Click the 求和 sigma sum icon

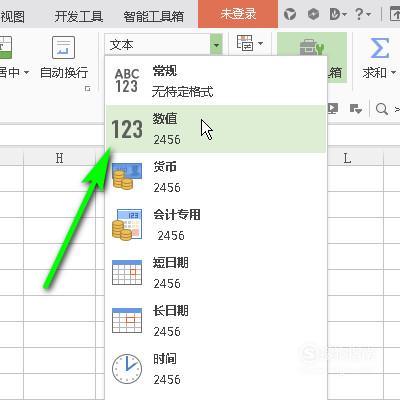(379, 48)
